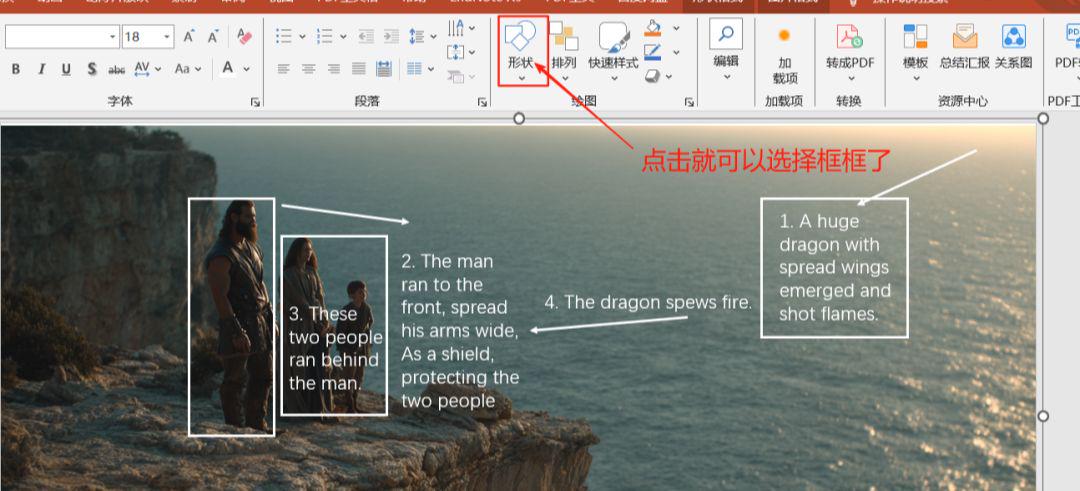Clear all text formatting with the eraser icon
Image resolution: width=1080 pixels, height=491 pixels.
(245, 36)
